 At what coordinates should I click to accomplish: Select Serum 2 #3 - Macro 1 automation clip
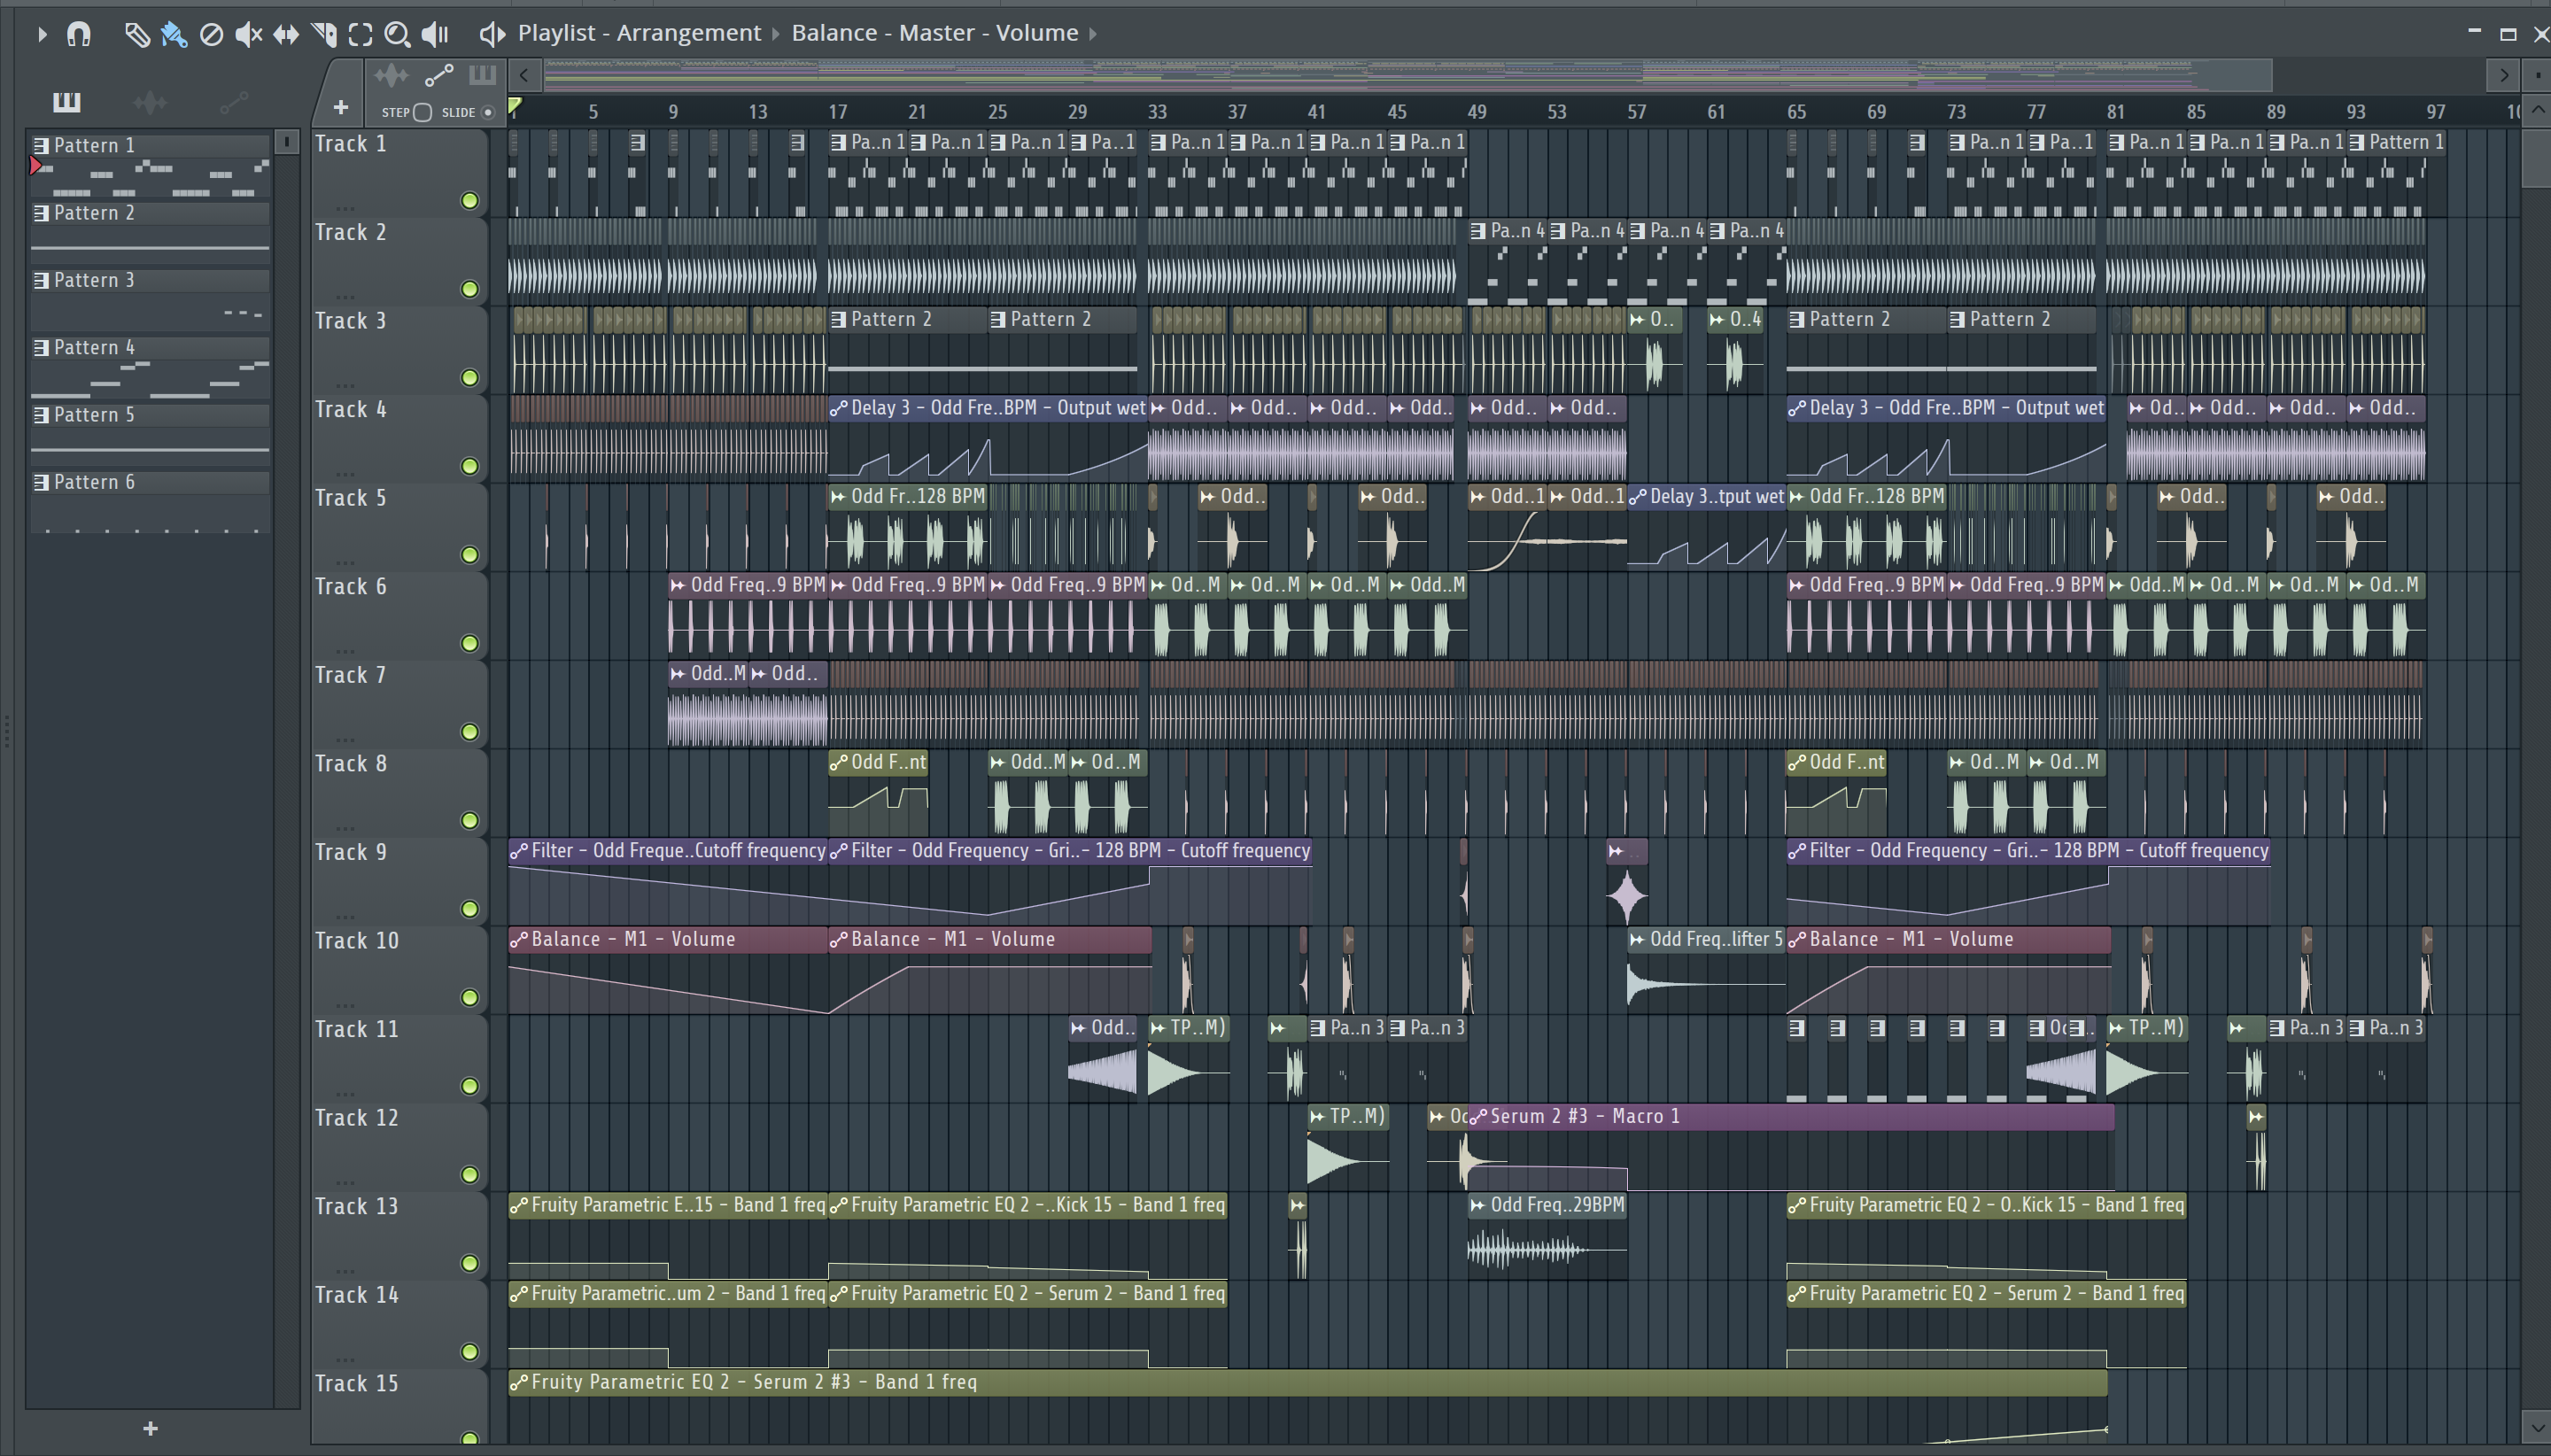point(1791,1148)
